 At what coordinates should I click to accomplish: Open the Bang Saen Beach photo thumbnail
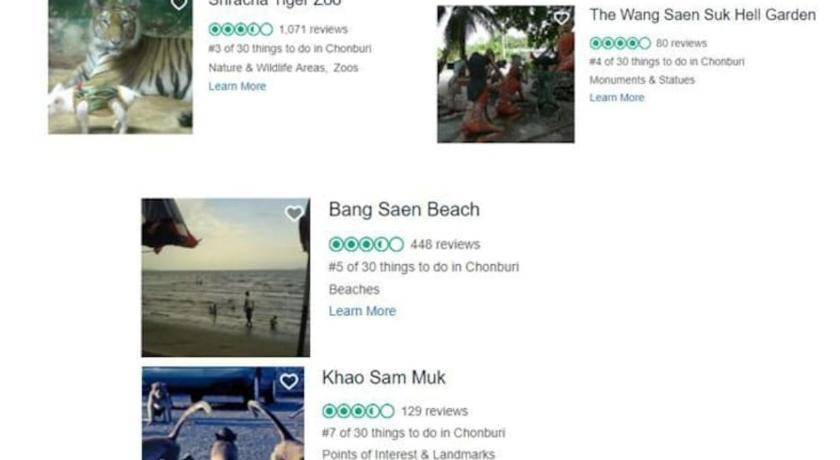(225, 277)
